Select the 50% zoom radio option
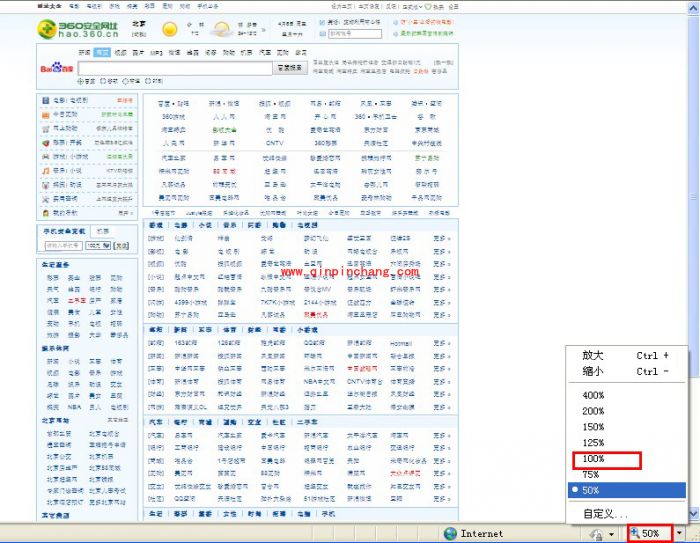Screen dimensions: 700x543 [593, 491]
